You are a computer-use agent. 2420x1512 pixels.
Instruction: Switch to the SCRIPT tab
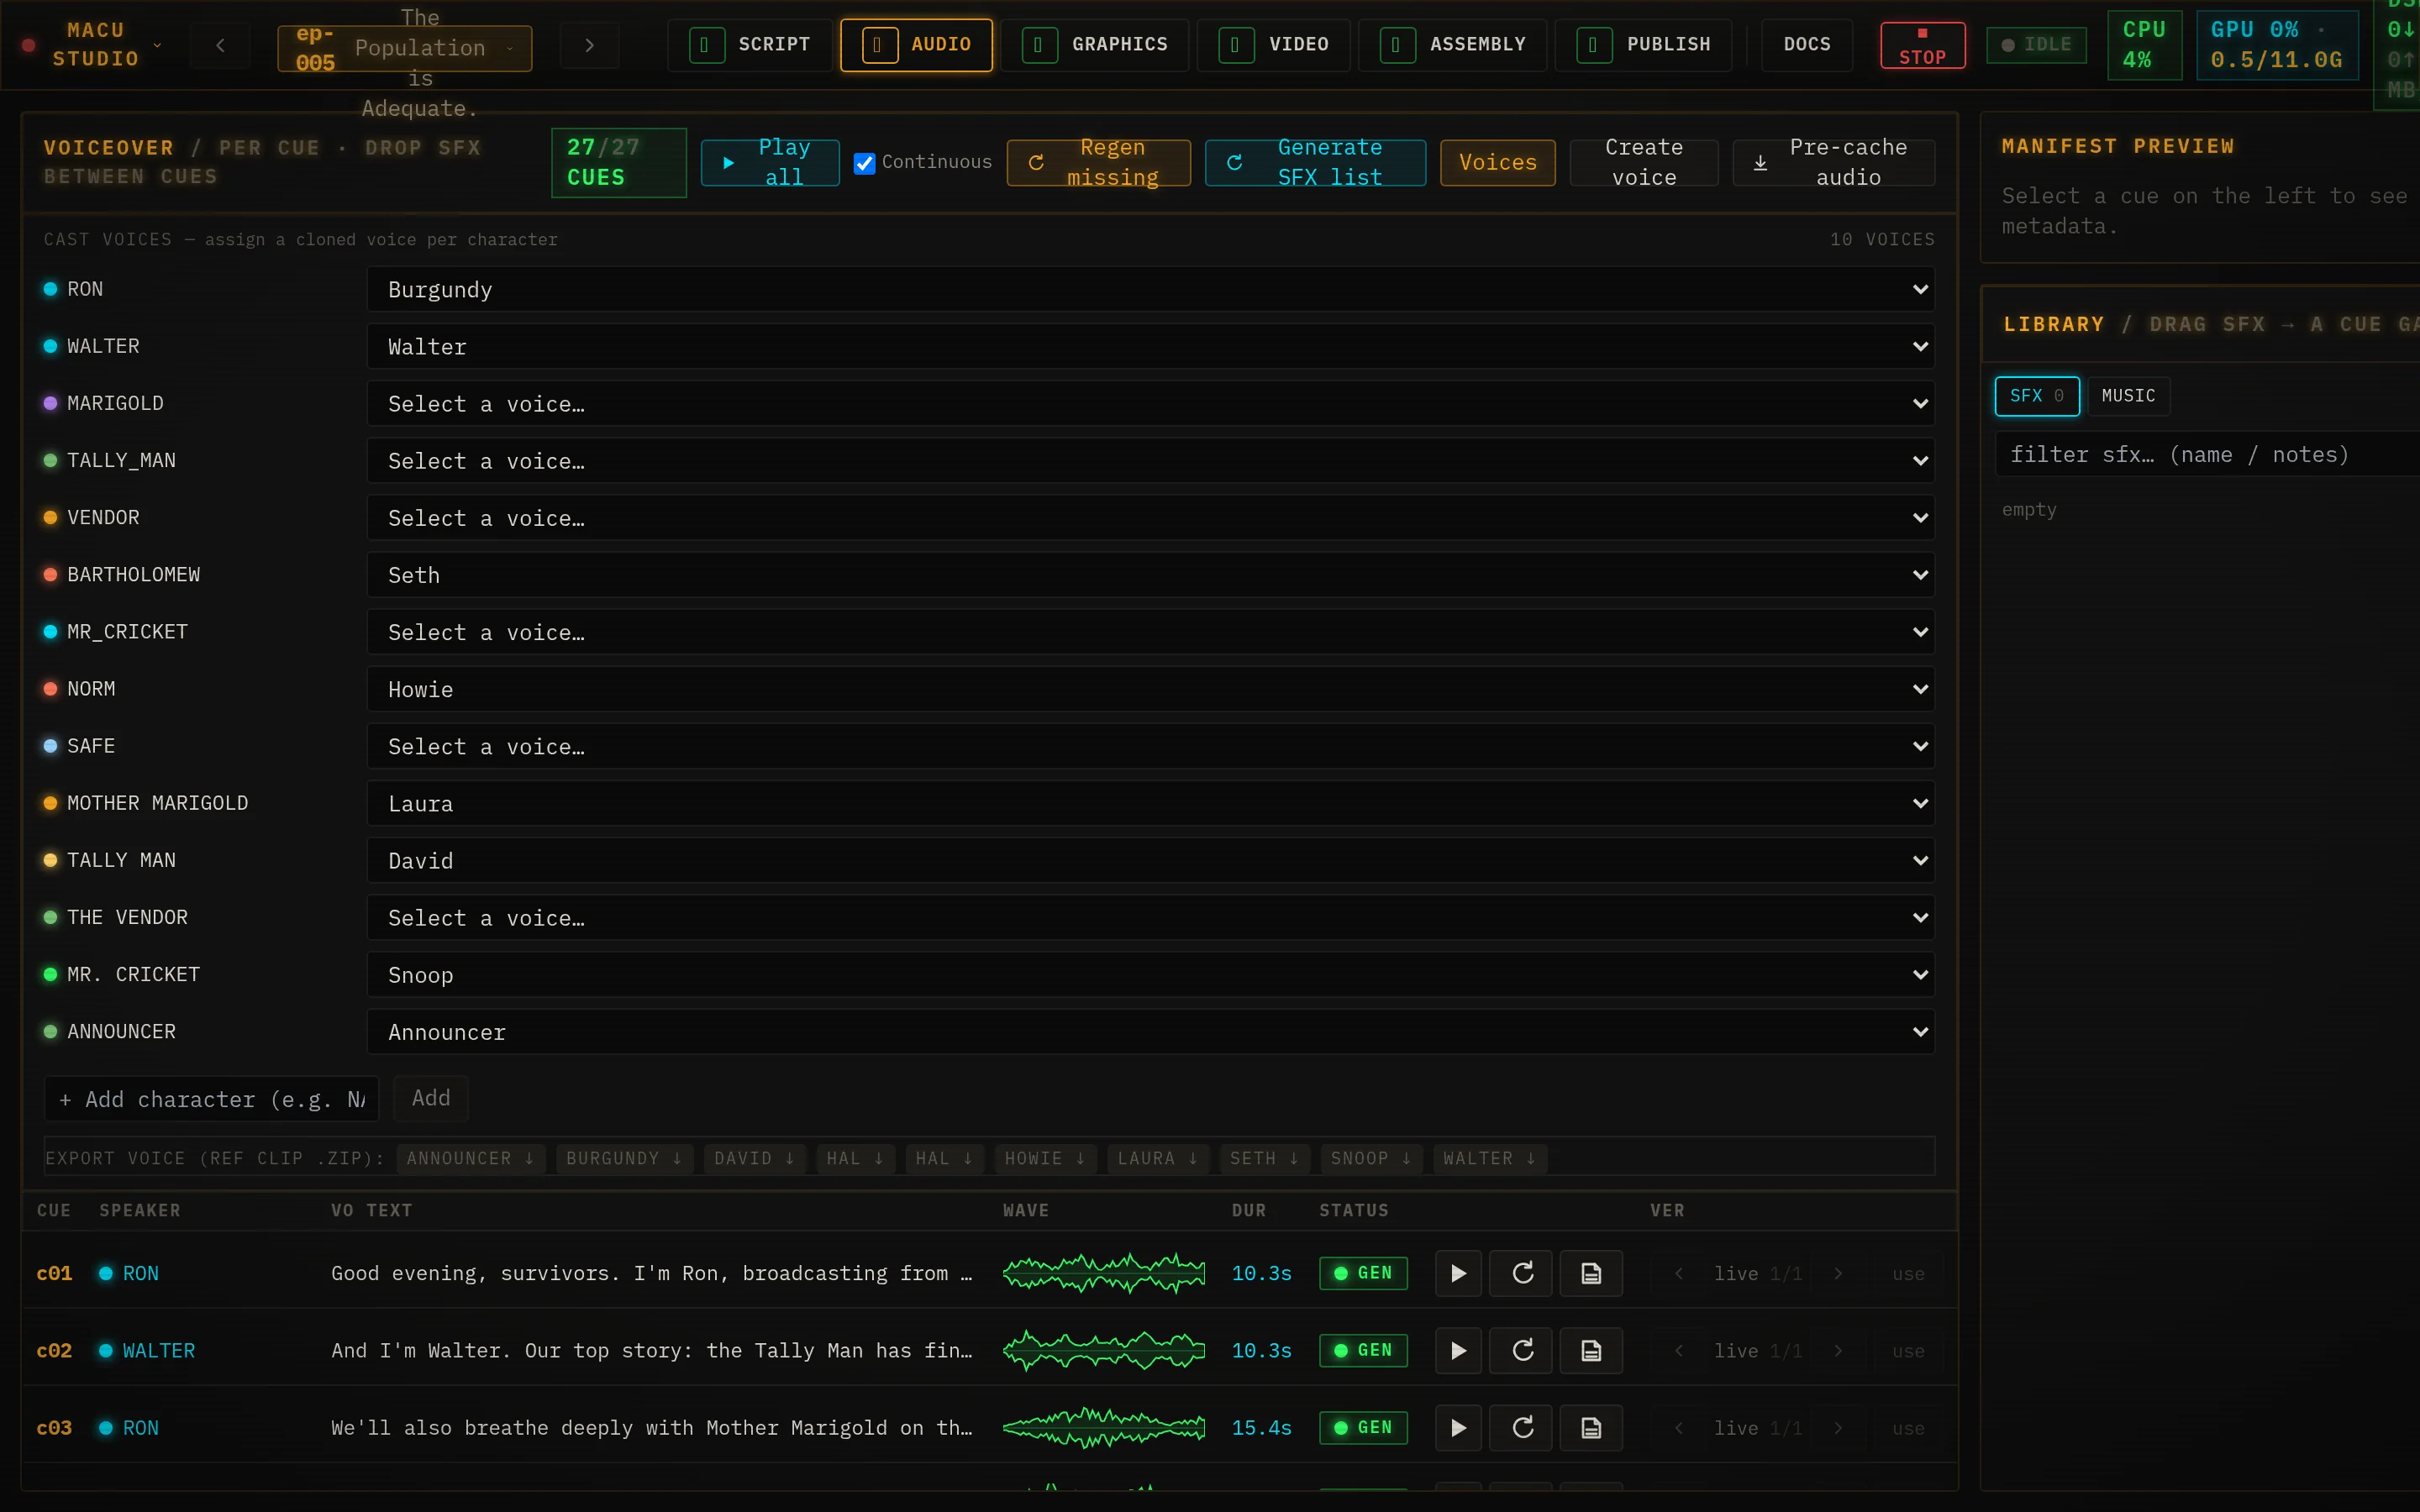[749, 45]
